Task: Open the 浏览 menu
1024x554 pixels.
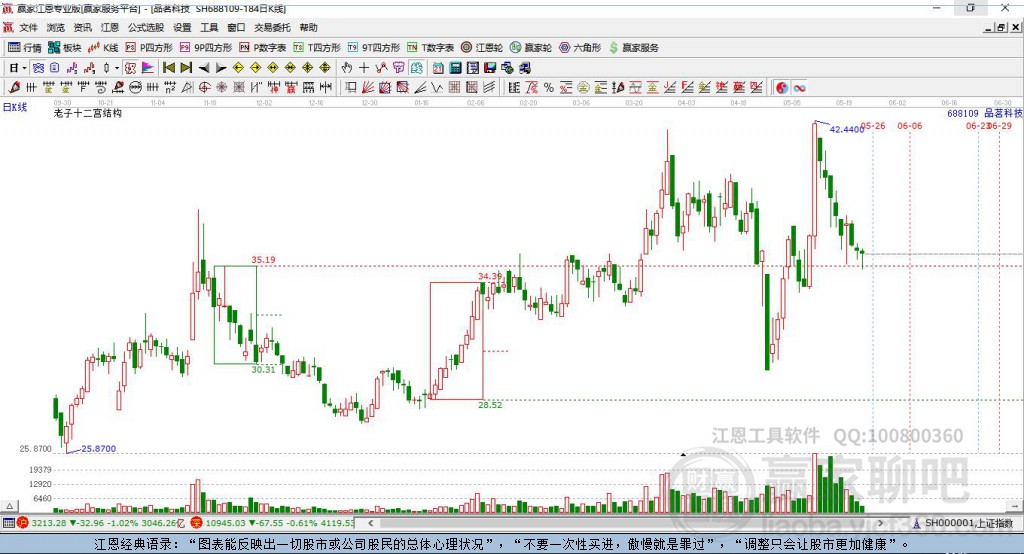Action: [56, 27]
